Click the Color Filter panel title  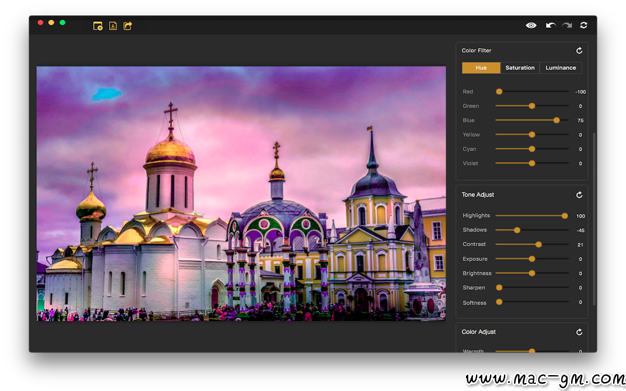pos(476,50)
